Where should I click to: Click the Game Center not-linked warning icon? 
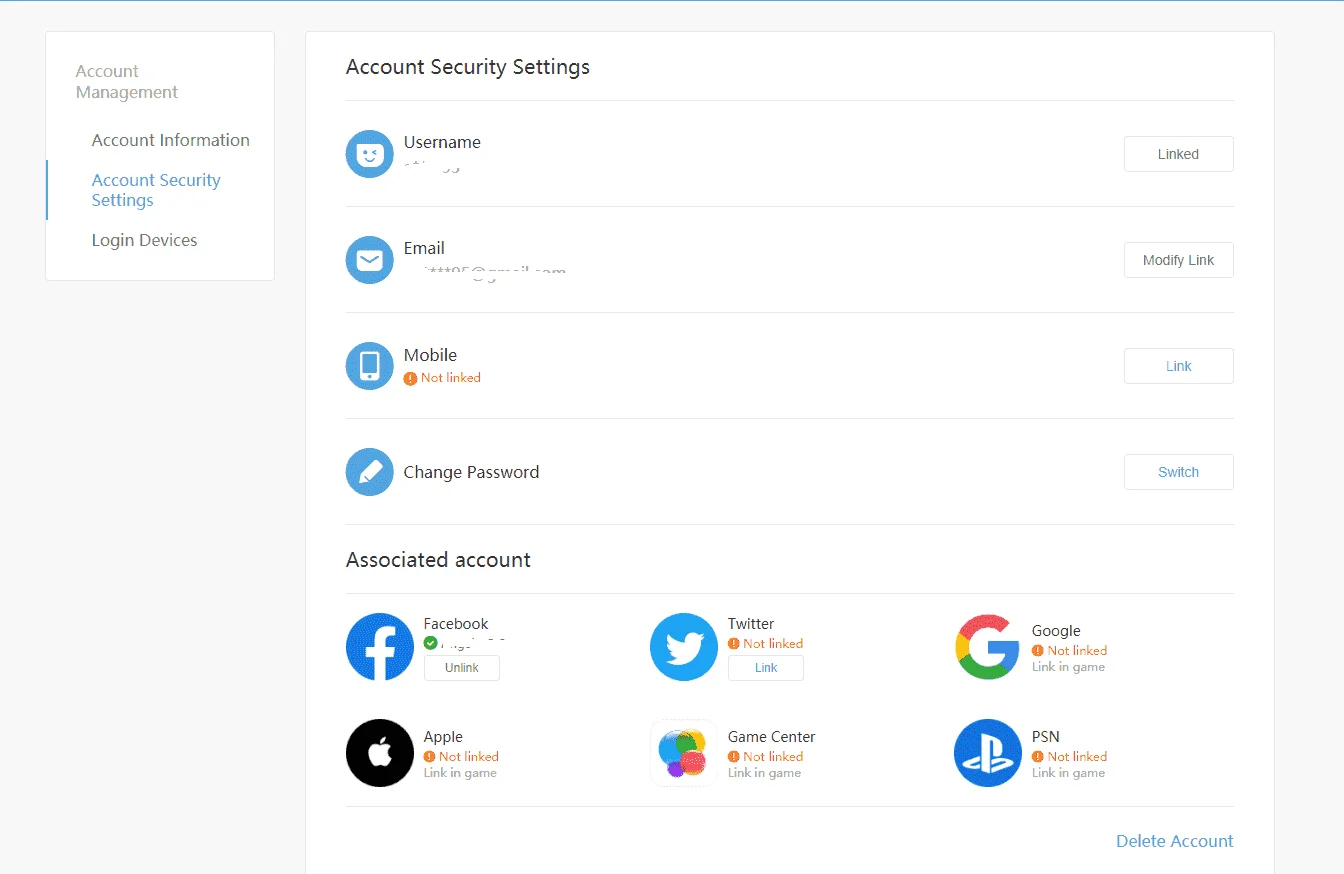pyautogui.click(x=734, y=757)
